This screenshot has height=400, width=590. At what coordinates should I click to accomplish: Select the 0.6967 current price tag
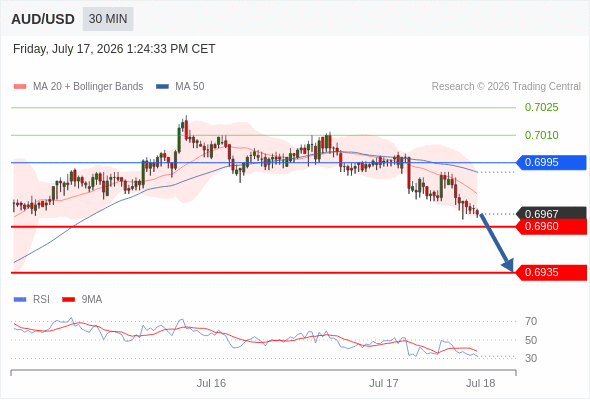[x=551, y=213]
